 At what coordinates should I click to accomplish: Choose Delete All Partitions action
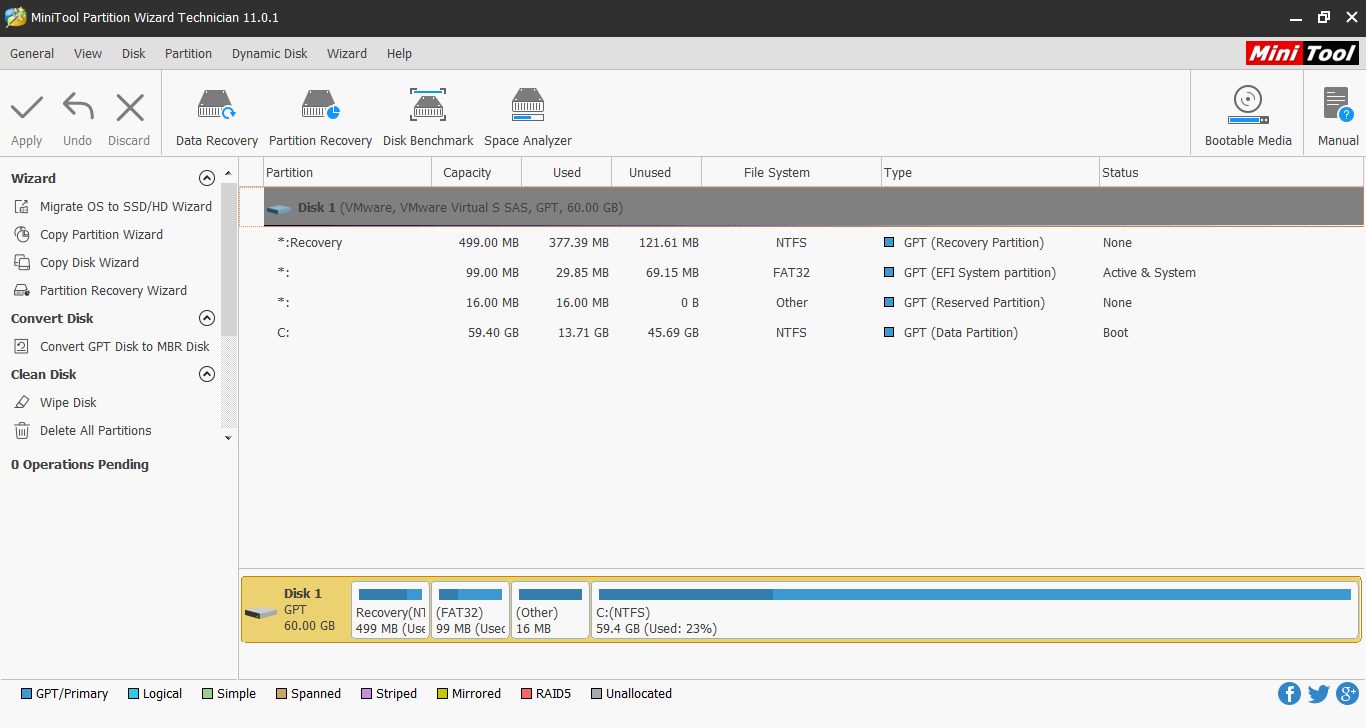[96, 430]
